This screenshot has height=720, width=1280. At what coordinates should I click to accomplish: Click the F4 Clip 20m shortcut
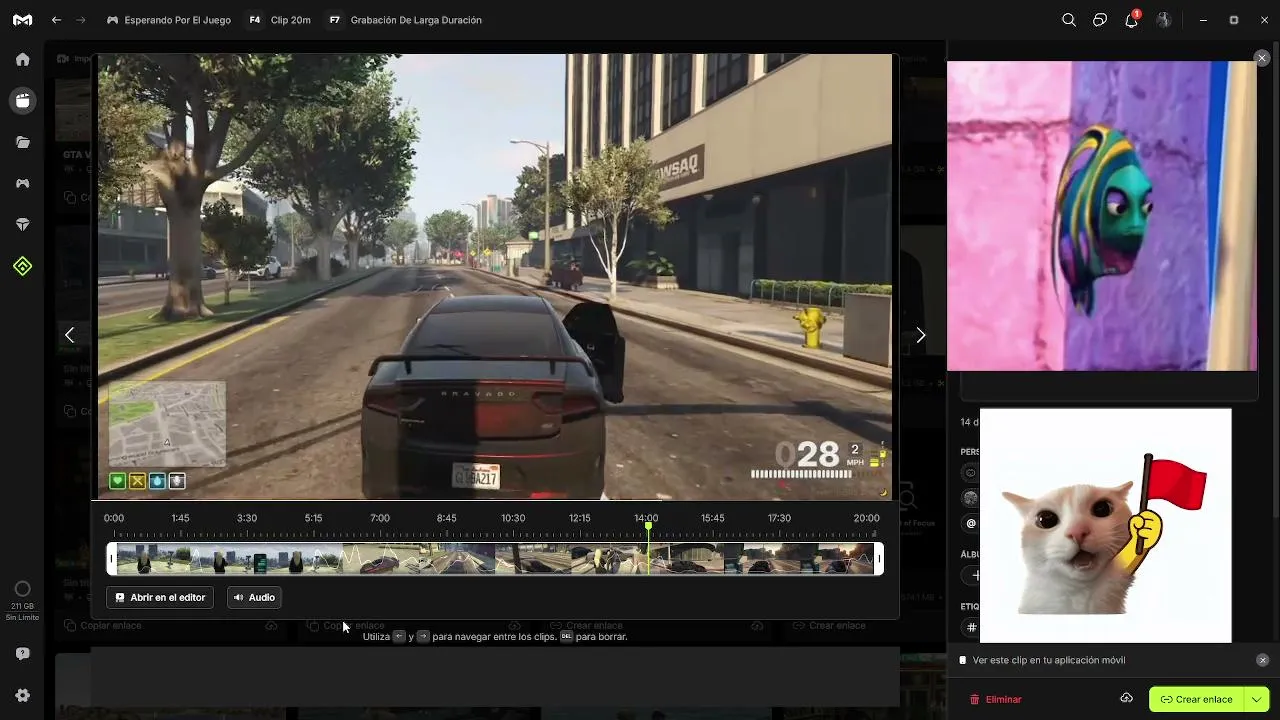[x=279, y=20]
